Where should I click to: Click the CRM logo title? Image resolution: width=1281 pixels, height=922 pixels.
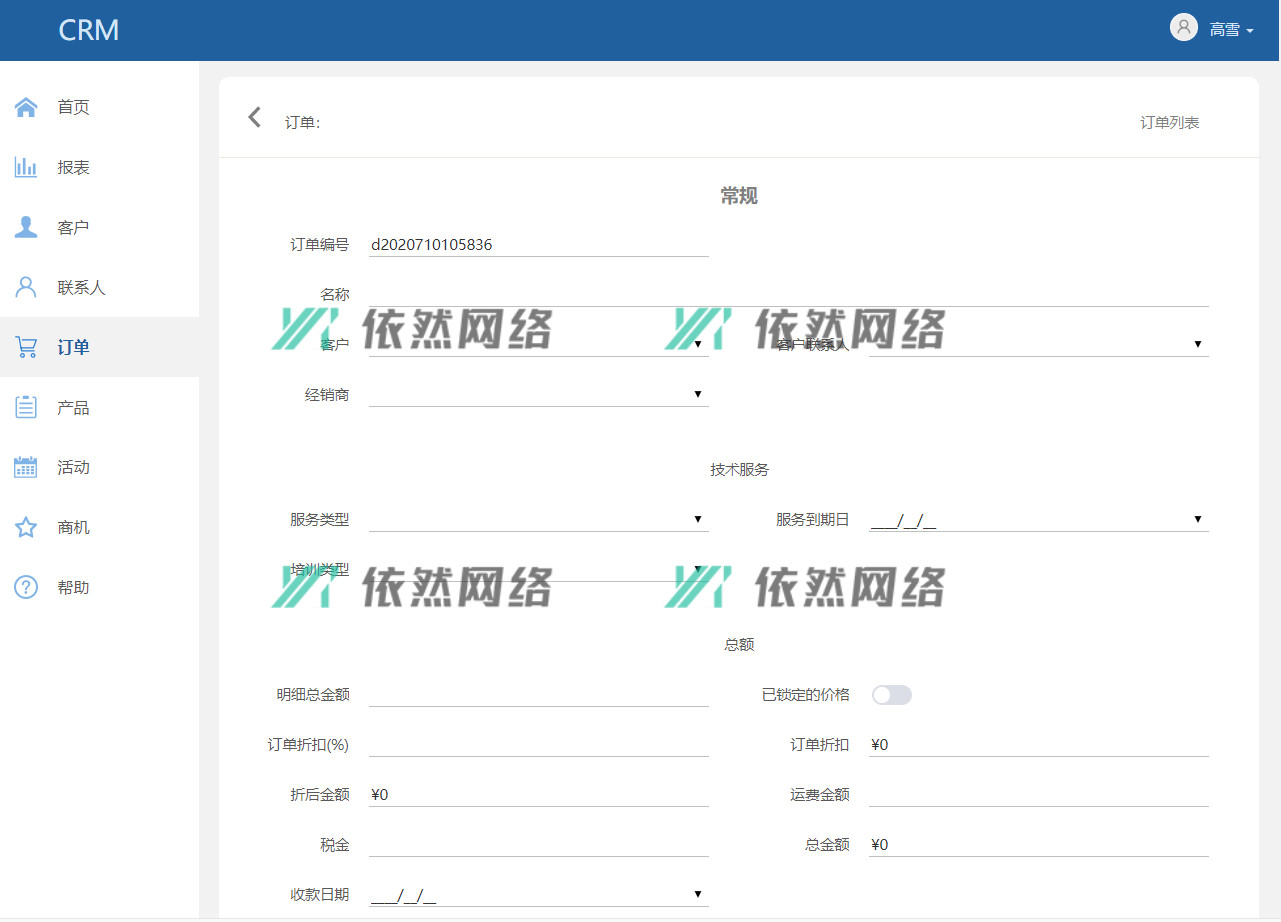(89, 30)
